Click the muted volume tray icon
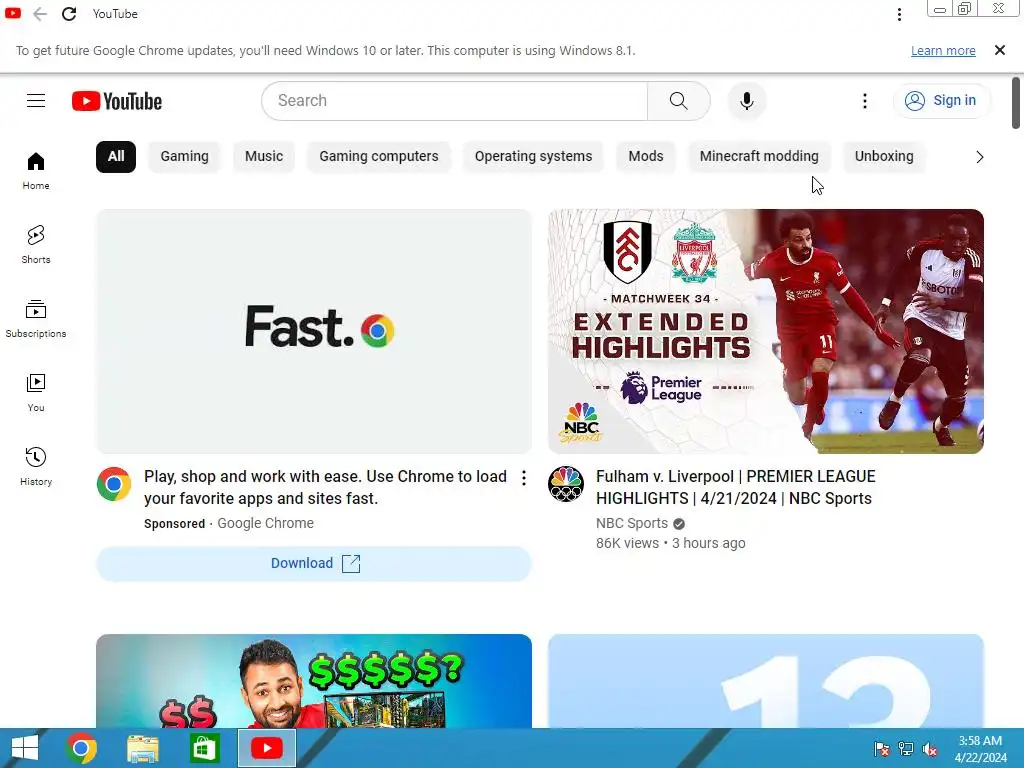Screen dimensions: 1024x768 click(930, 749)
